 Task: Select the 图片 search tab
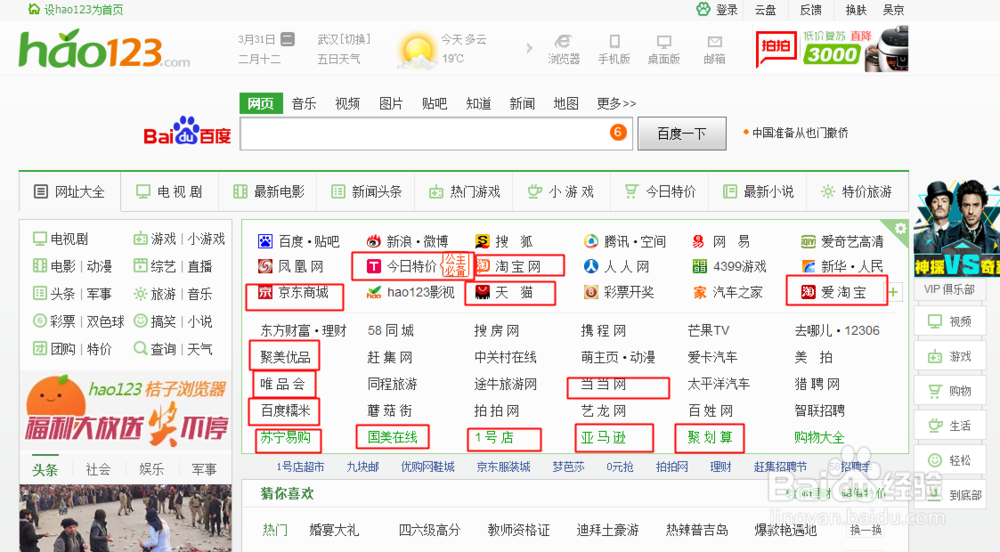pos(391,103)
